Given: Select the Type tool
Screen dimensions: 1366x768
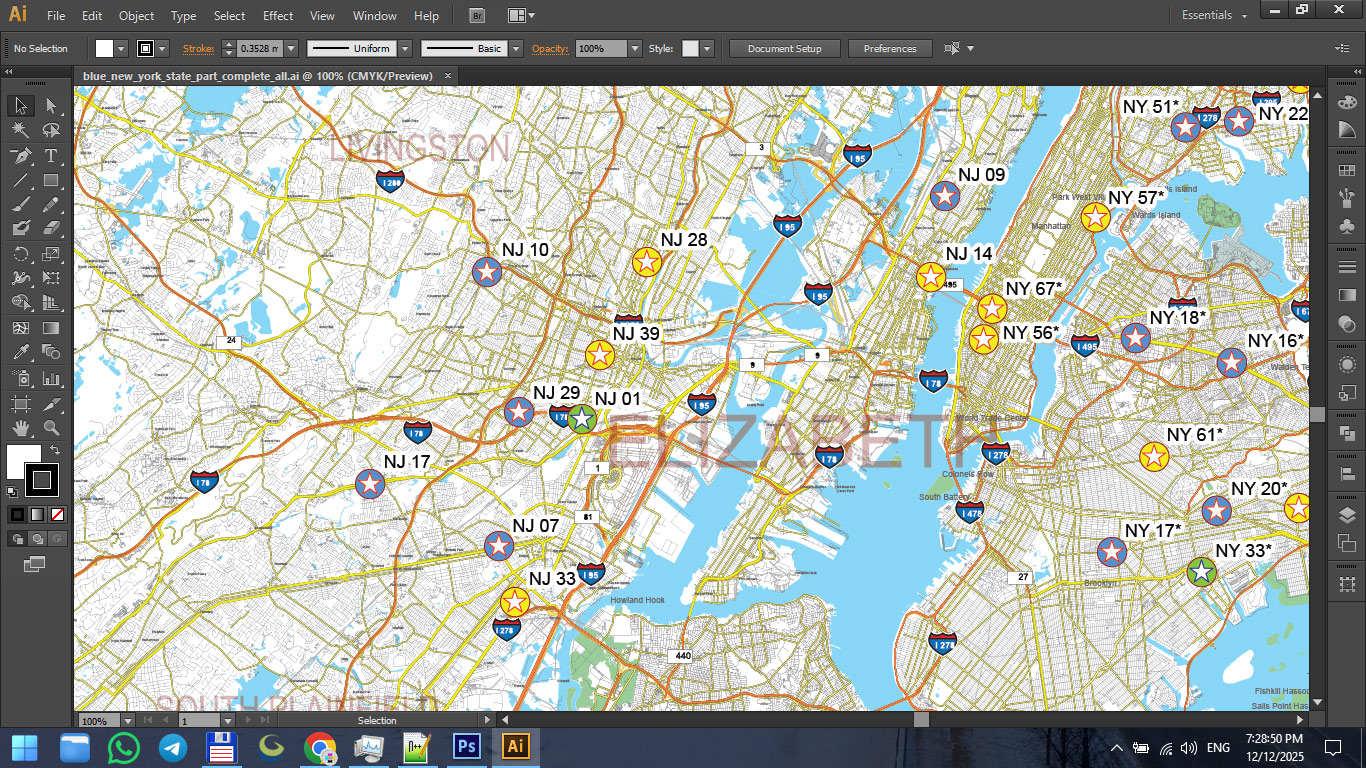Looking at the screenshot, I should point(50,155).
